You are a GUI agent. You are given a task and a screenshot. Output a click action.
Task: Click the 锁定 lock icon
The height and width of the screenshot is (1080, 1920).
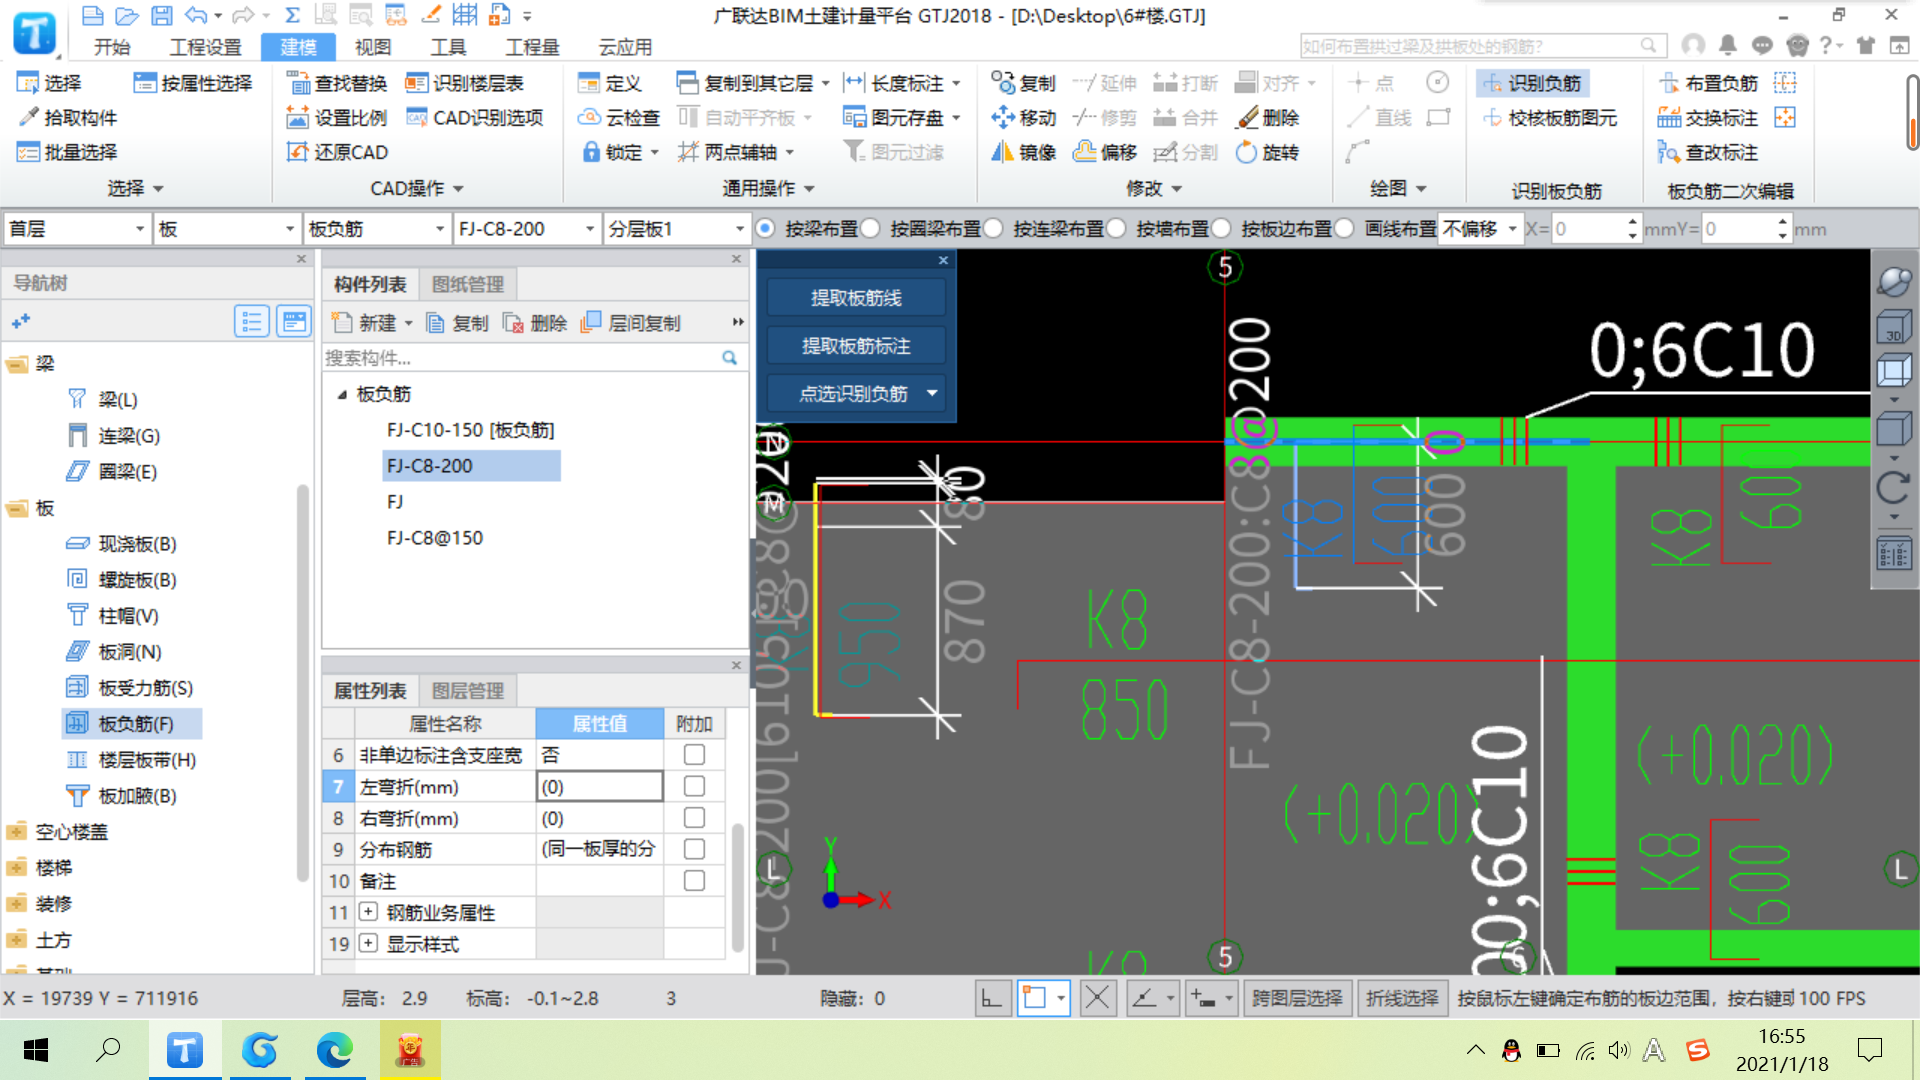pos(591,152)
